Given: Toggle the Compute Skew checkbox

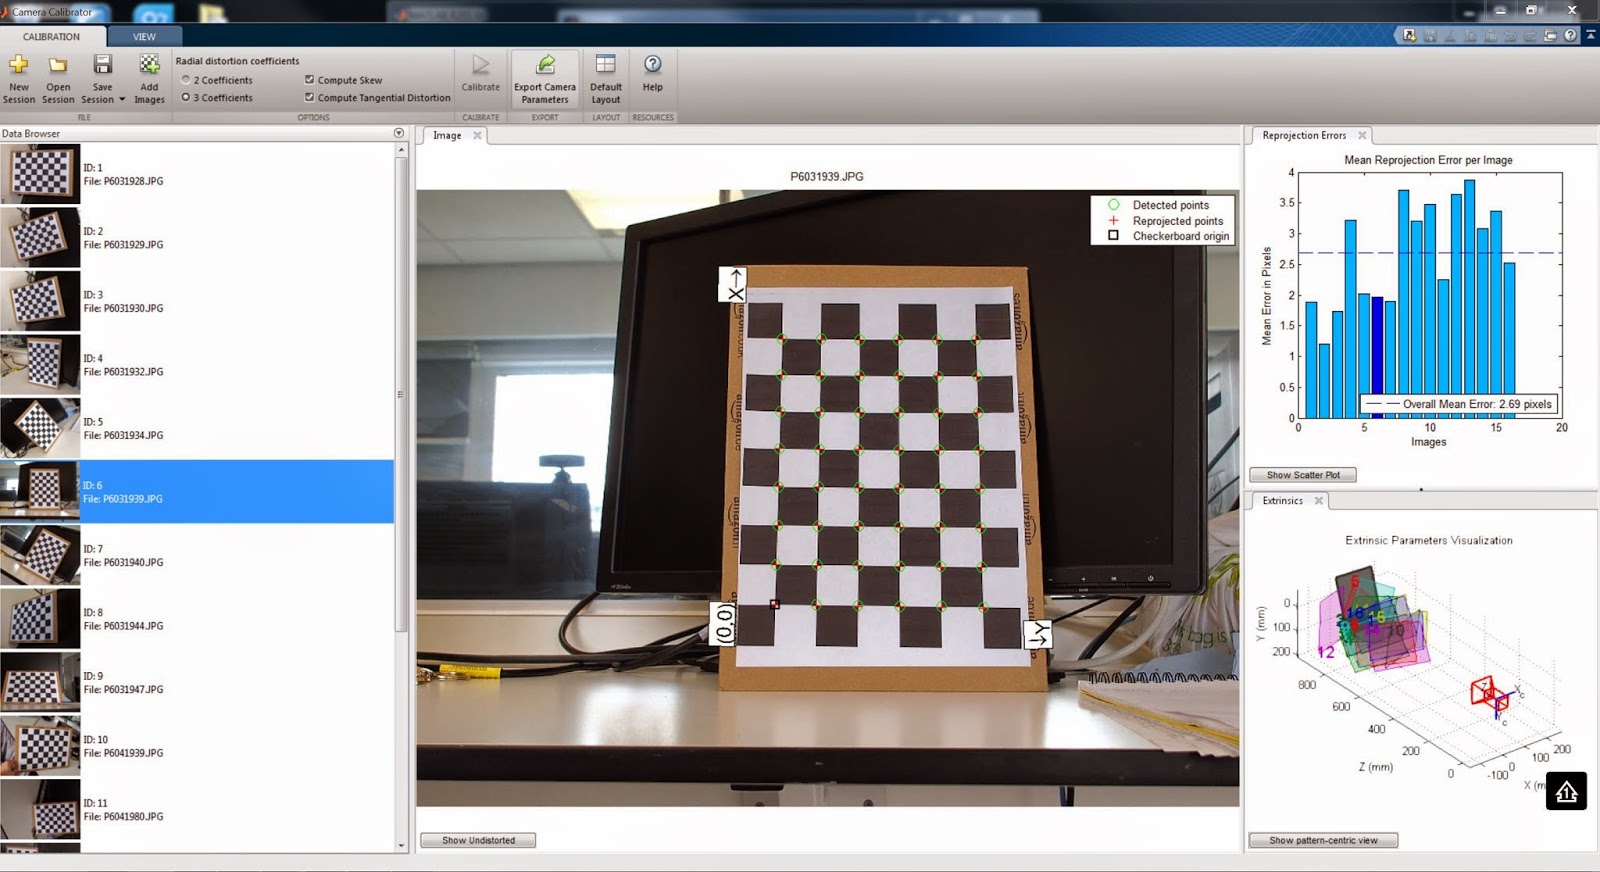Looking at the screenshot, I should 309,80.
